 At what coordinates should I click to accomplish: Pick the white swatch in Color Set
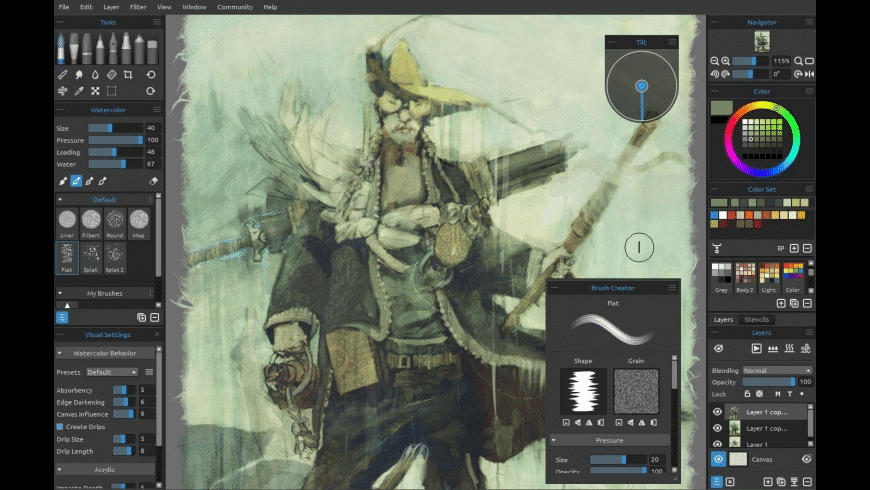coord(723,215)
